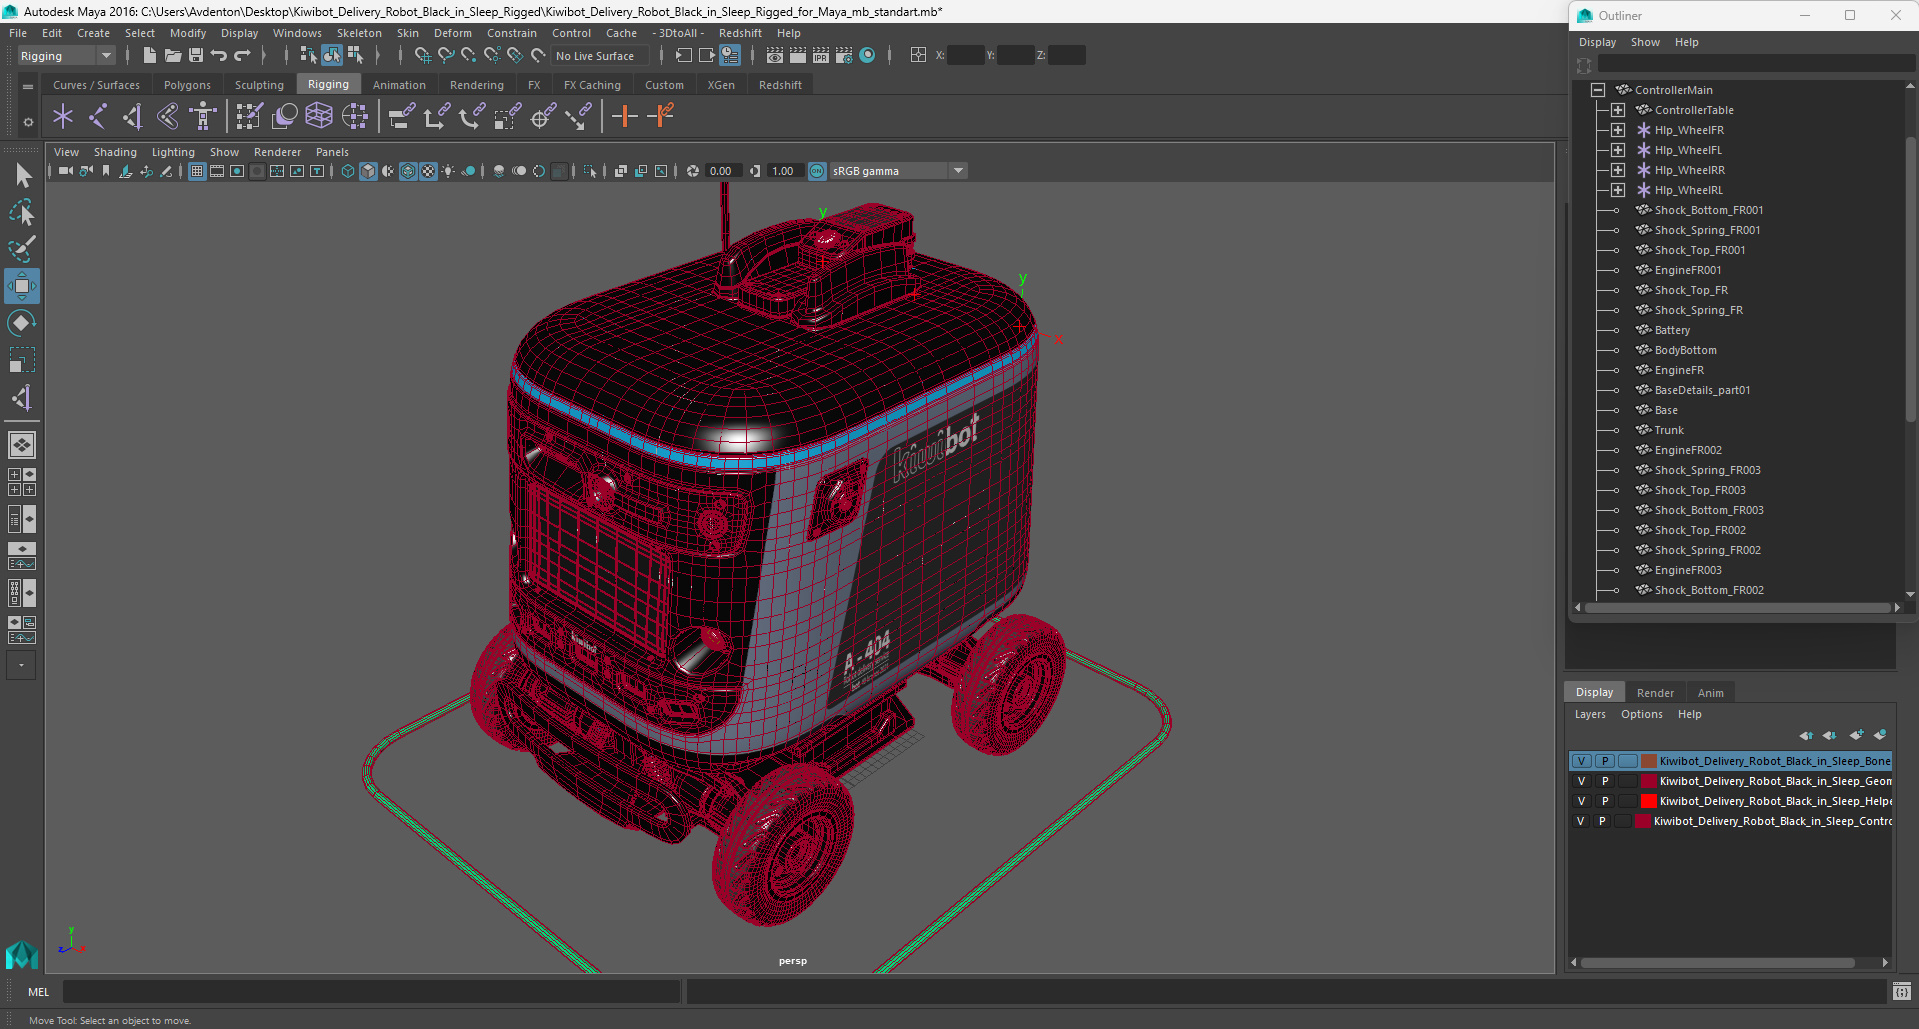Screen dimensions: 1919x1029
Task: Expand the Hlp_WheelRL node in Outliner
Action: click(x=1618, y=190)
